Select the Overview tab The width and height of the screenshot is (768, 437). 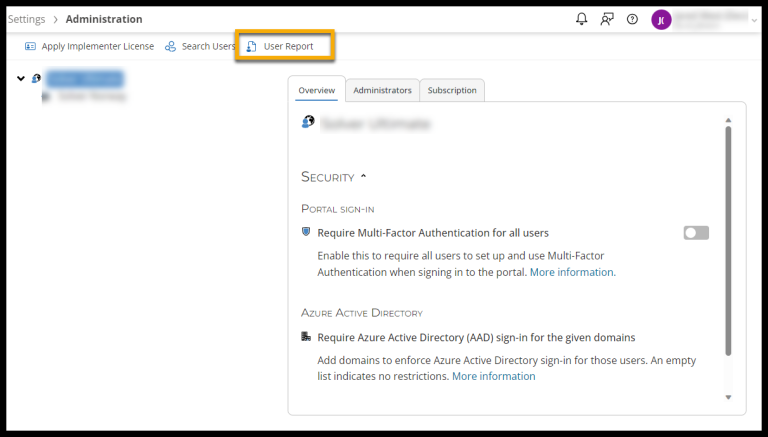click(317, 90)
